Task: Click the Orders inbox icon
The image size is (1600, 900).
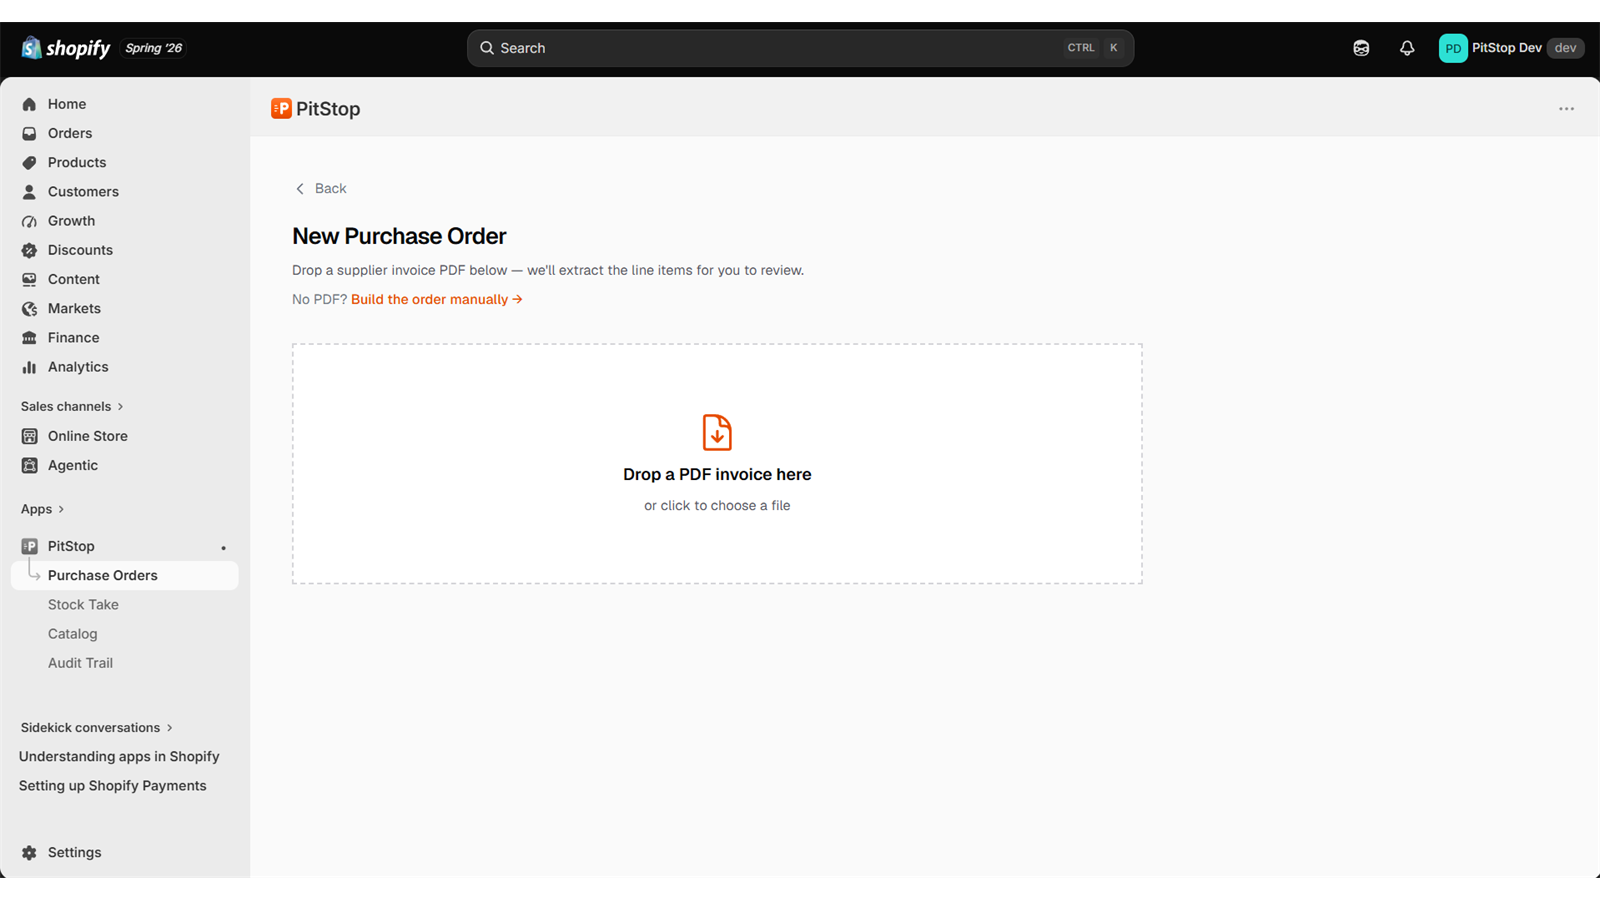Action: (x=29, y=133)
